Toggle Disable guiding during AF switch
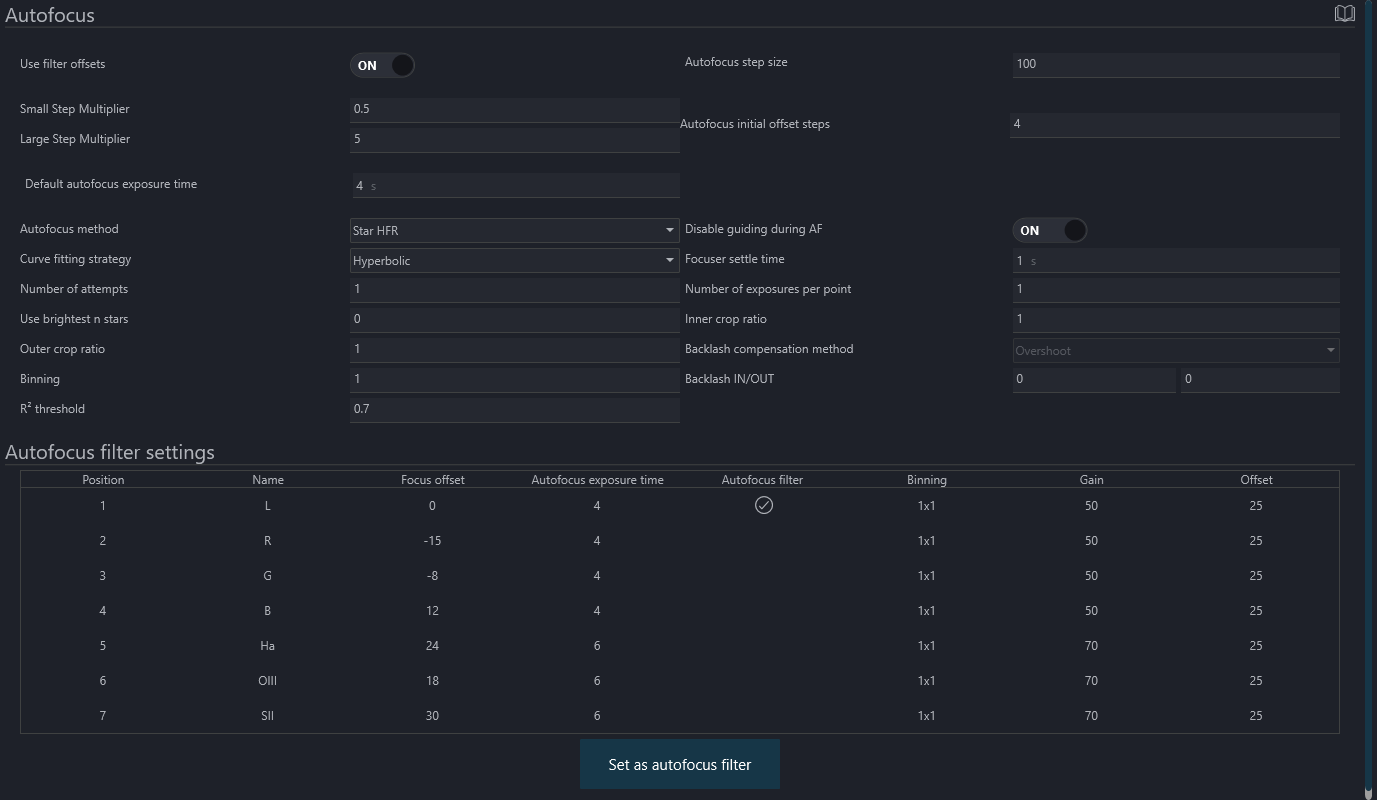 pyautogui.click(x=1049, y=230)
